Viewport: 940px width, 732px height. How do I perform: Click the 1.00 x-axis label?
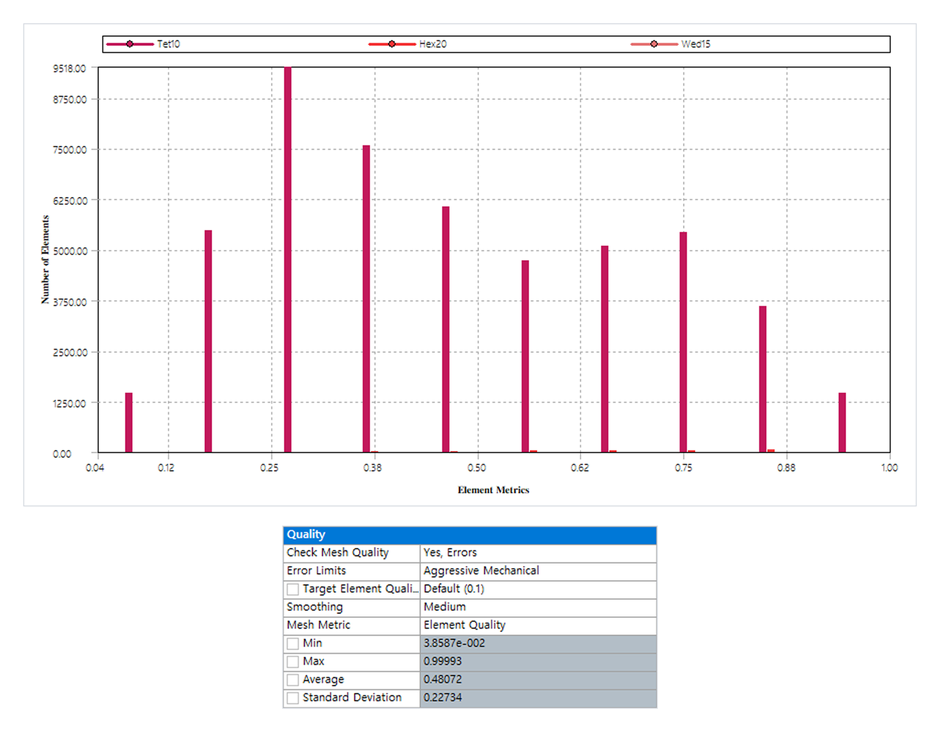(x=890, y=468)
